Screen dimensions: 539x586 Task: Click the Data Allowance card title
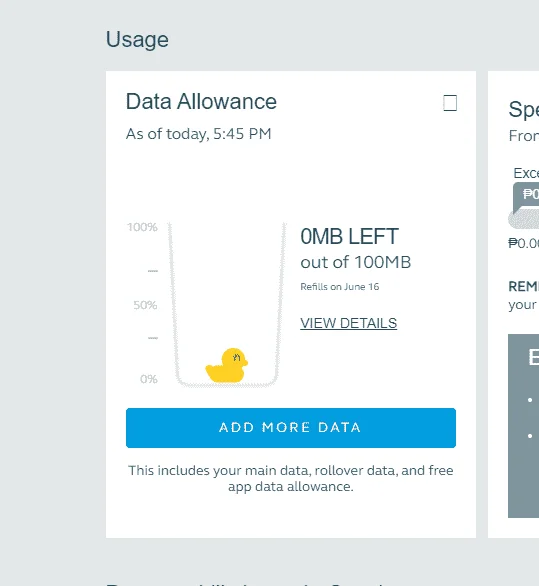(x=201, y=102)
